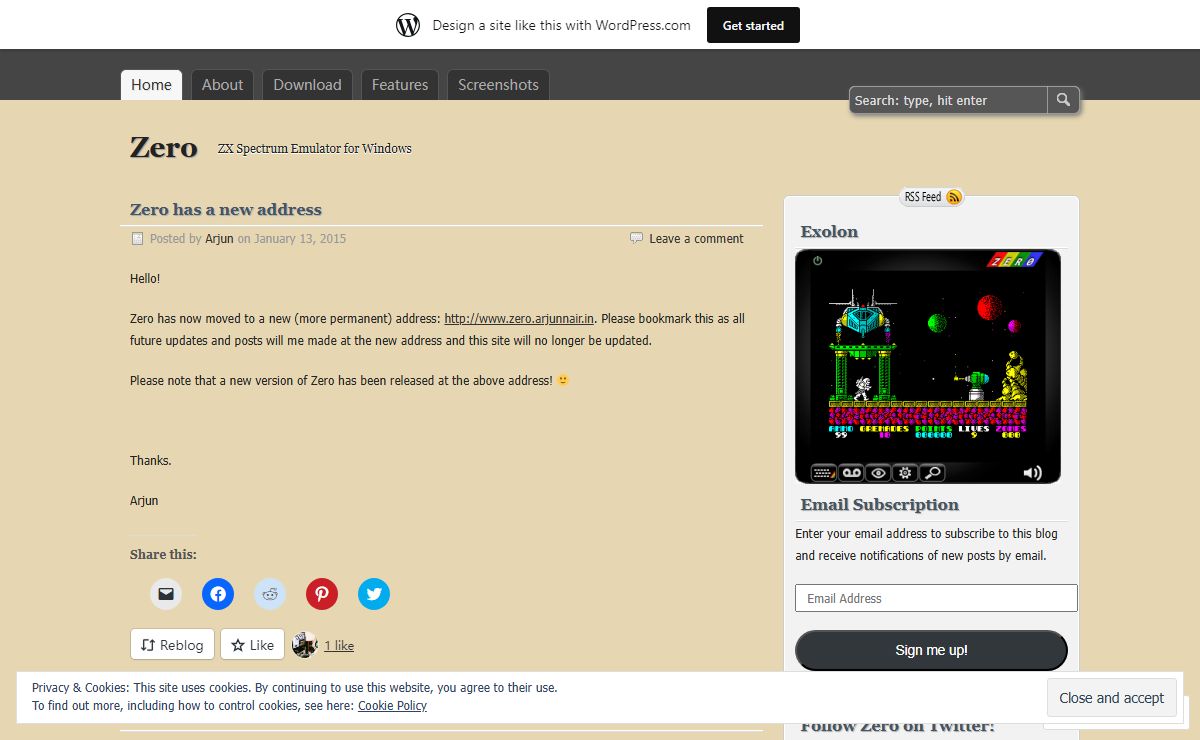Share post on Pinterest
The height and width of the screenshot is (740, 1200).
(322, 594)
